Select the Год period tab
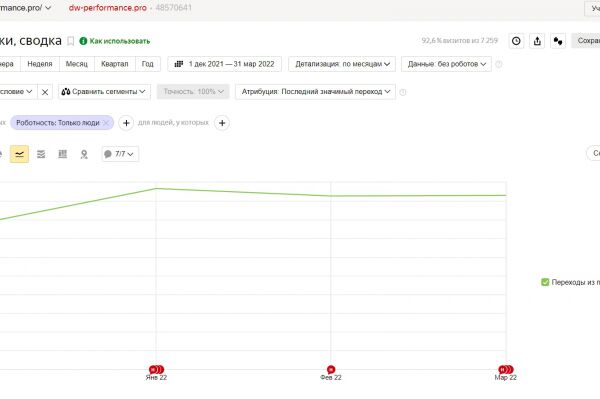The height and width of the screenshot is (399, 600). coord(148,64)
